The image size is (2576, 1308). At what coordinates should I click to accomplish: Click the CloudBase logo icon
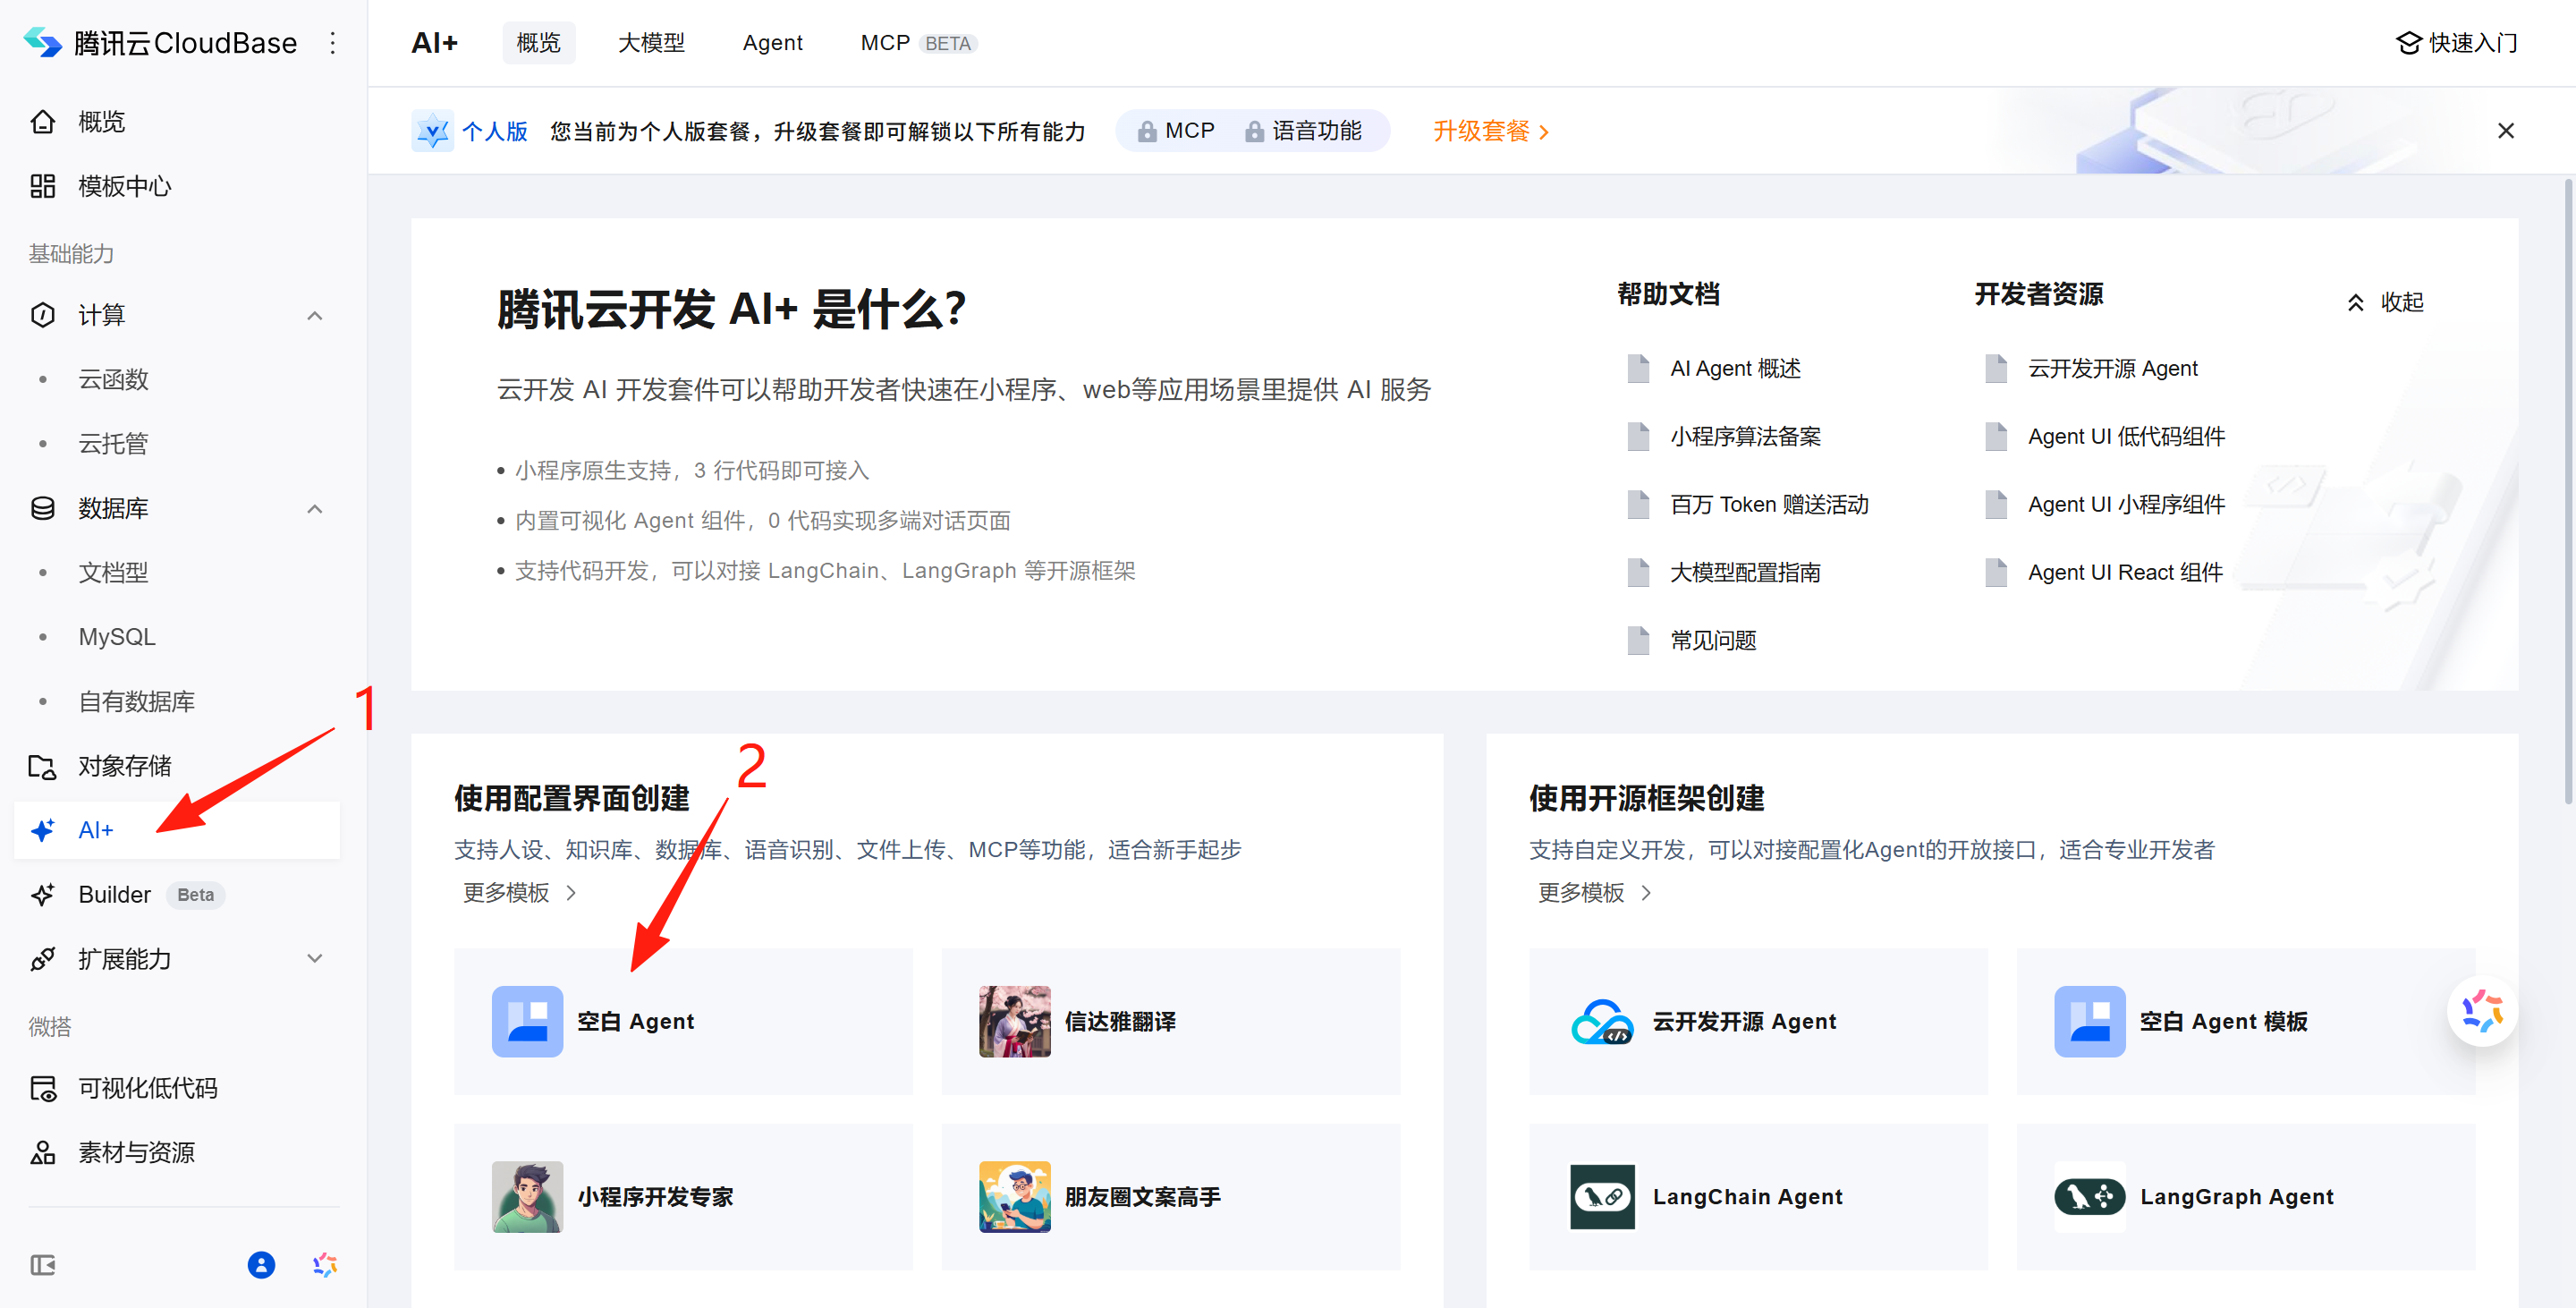[x=42, y=43]
